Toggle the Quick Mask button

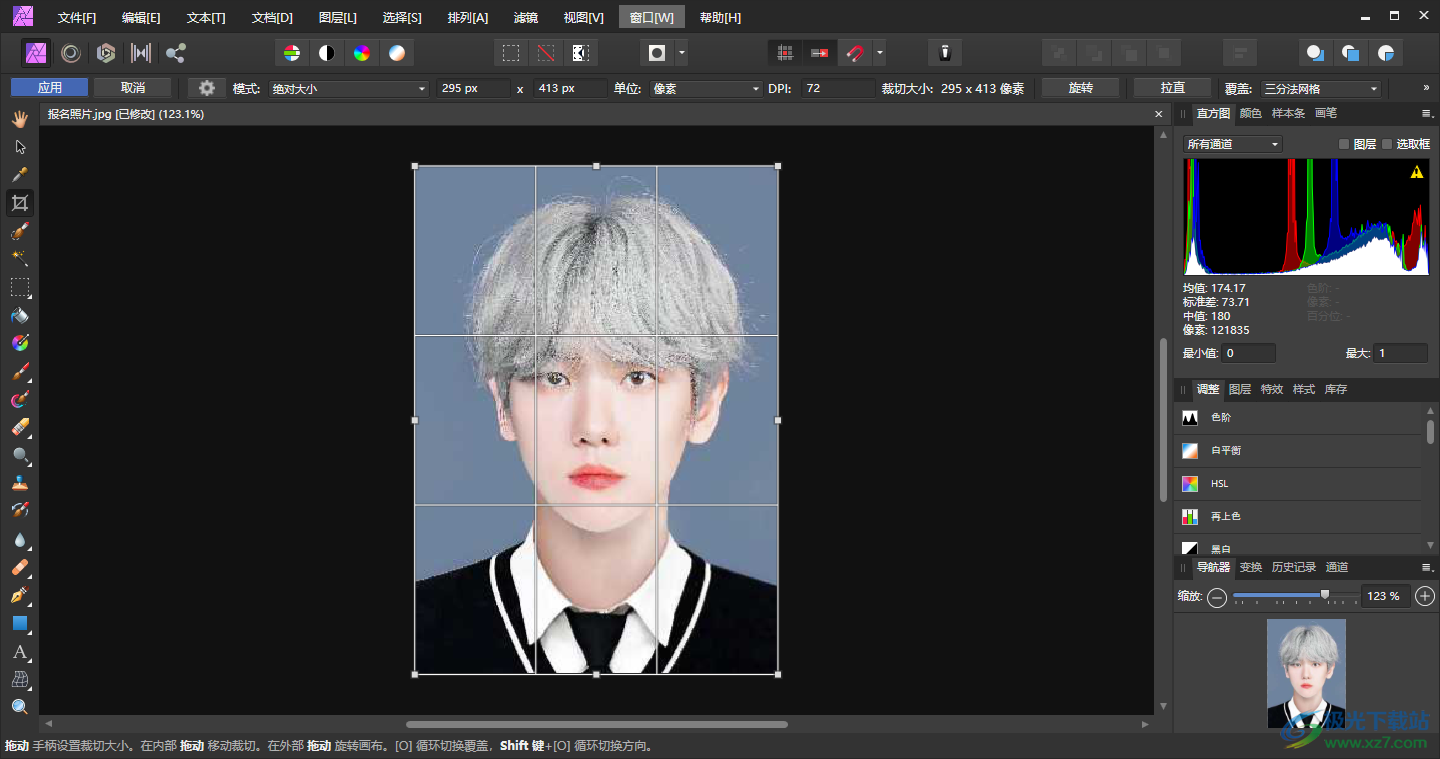pos(657,53)
